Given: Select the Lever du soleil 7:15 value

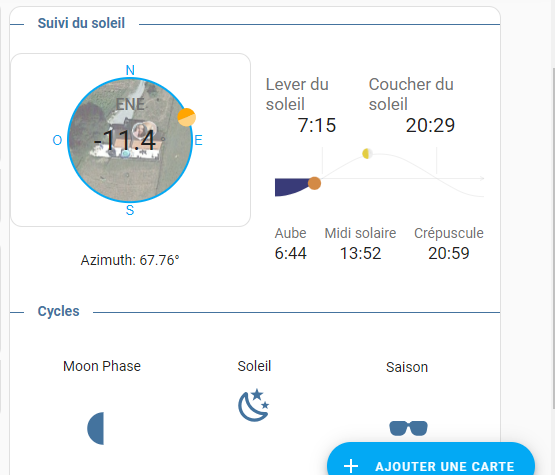Looking at the screenshot, I should click(316, 125).
